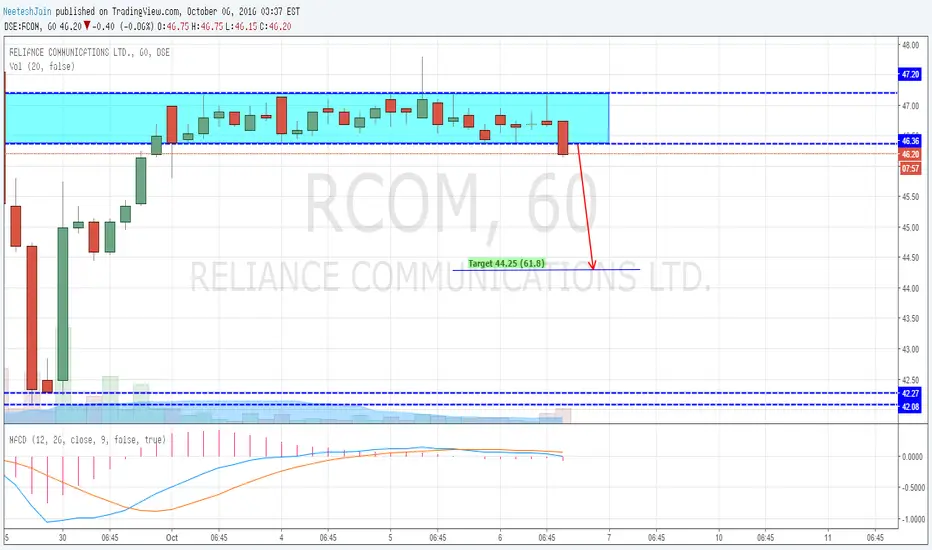The image size is (932, 550).
Task: Select the RELIANCE COMMUNICATIONS LTD., 60, DSE legend
Action: 90,52
